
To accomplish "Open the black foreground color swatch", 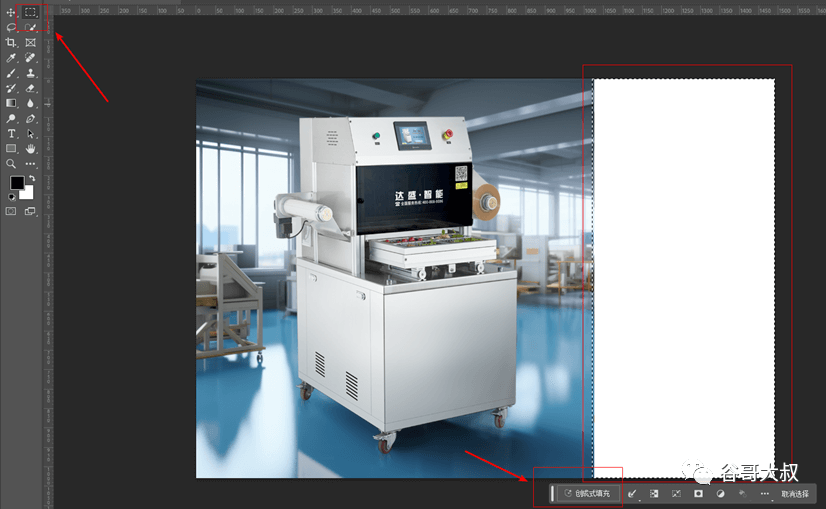I will click(x=17, y=183).
